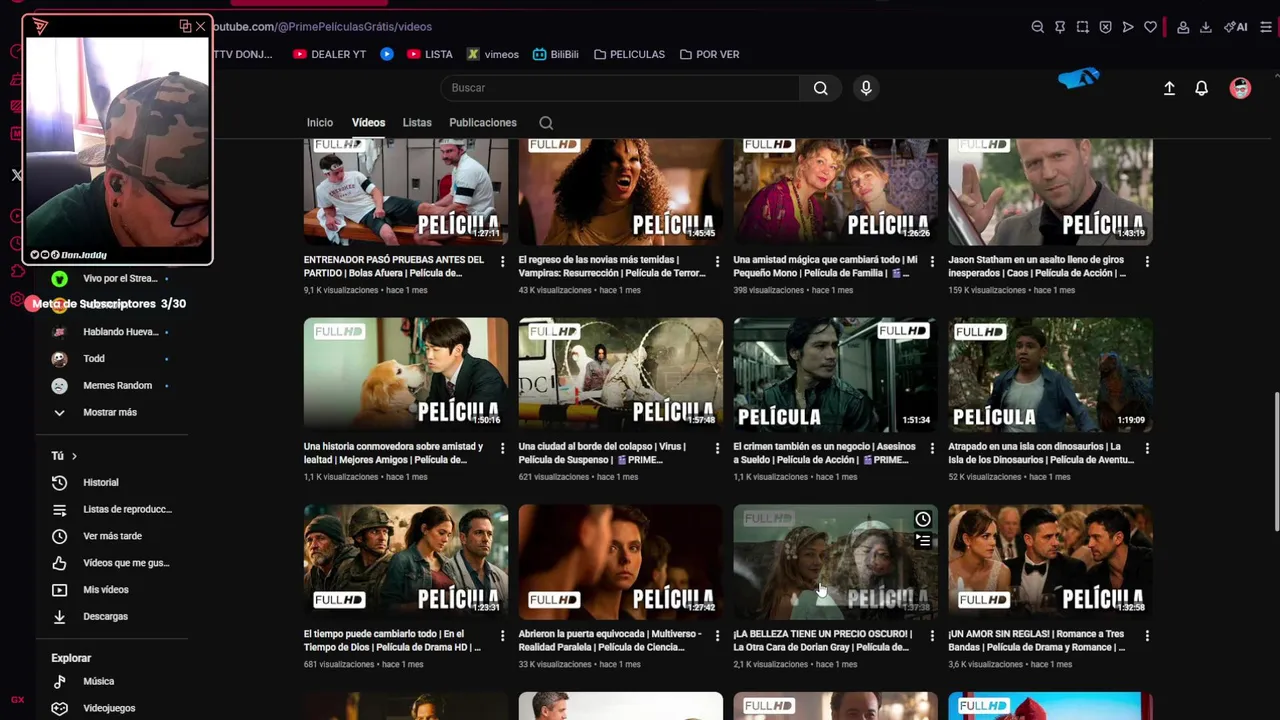1280x720 pixels.
Task: Click the zoom out icon in browser toolbar
Action: [x=1037, y=27]
